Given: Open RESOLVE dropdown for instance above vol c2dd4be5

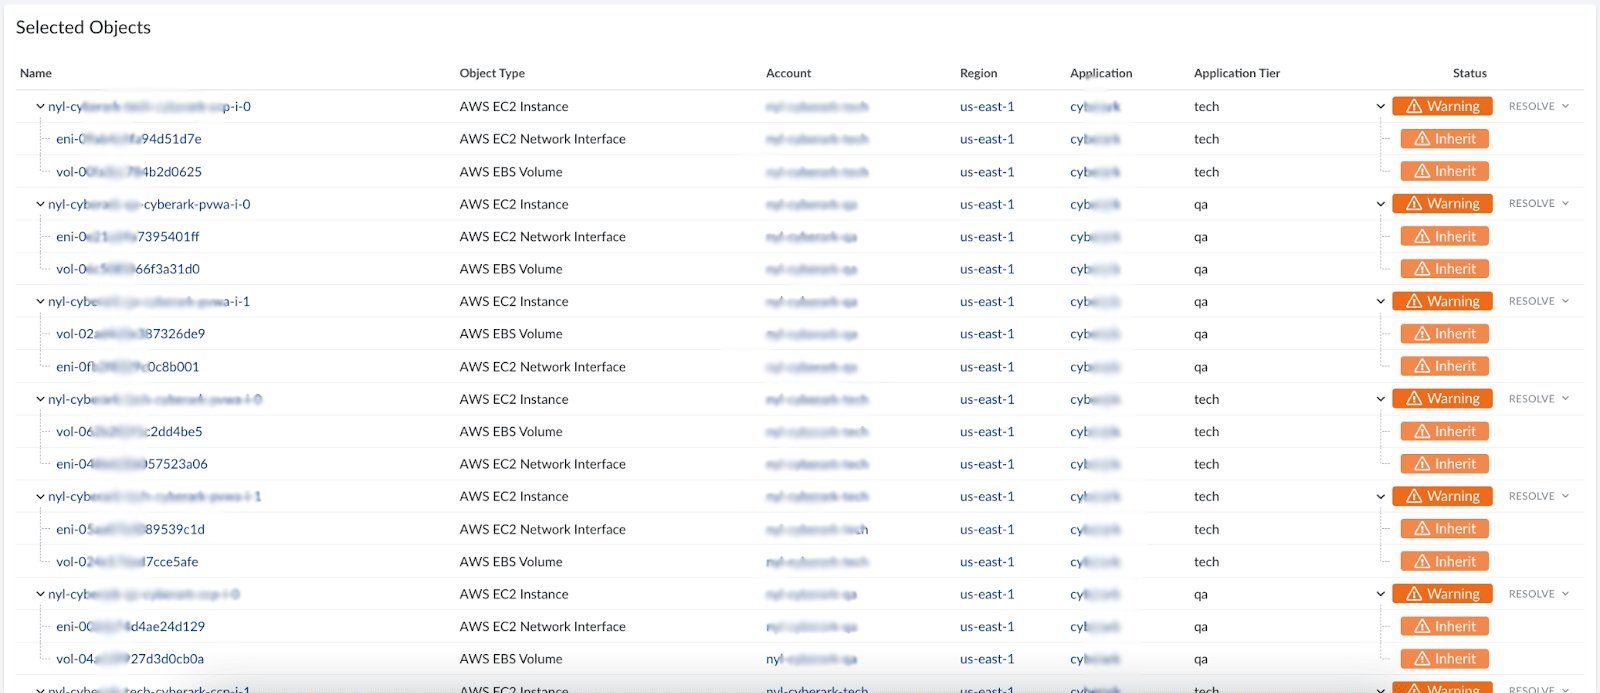Looking at the screenshot, I should pos(1539,399).
